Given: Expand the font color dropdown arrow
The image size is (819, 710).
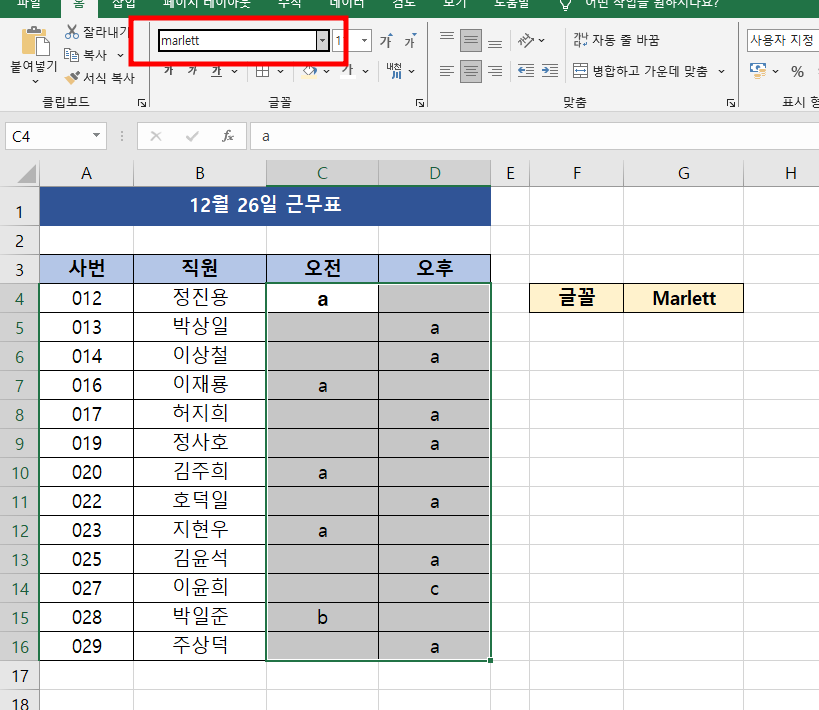Looking at the screenshot, I should pos(366,71).
